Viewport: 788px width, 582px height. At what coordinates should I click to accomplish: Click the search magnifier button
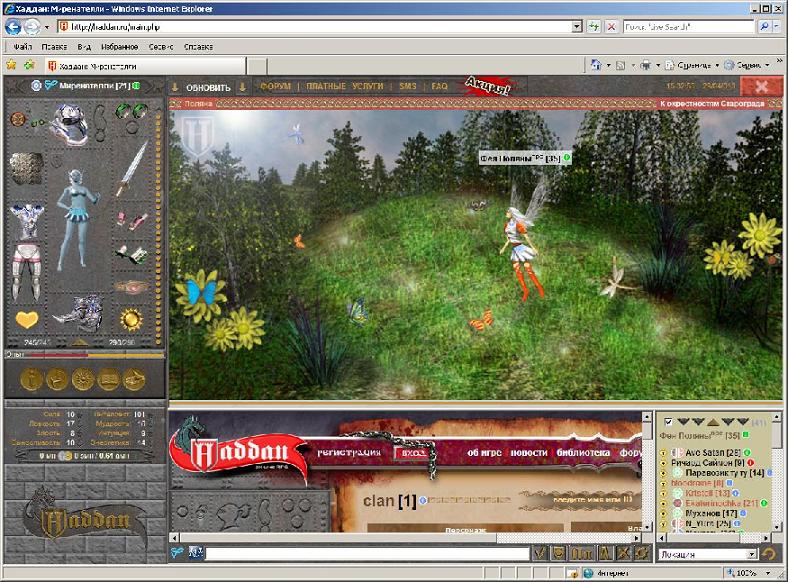[x=764, y=27]
